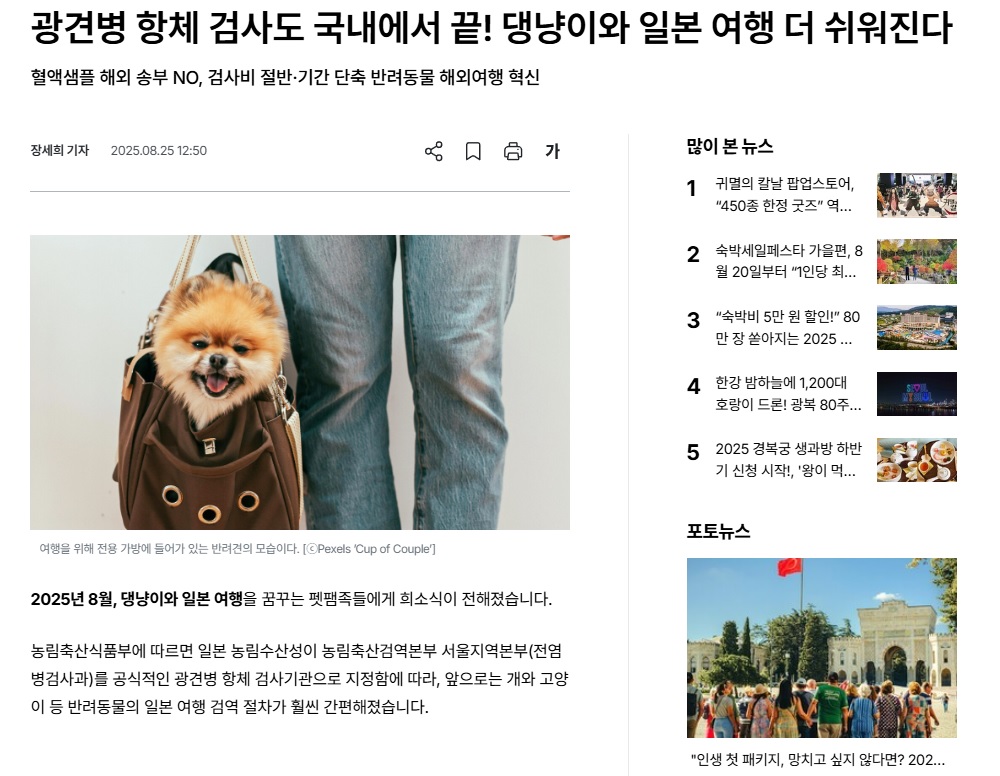Click reporter name 장세희 기자
The image size is (1000, 776).
pos(60,150)
